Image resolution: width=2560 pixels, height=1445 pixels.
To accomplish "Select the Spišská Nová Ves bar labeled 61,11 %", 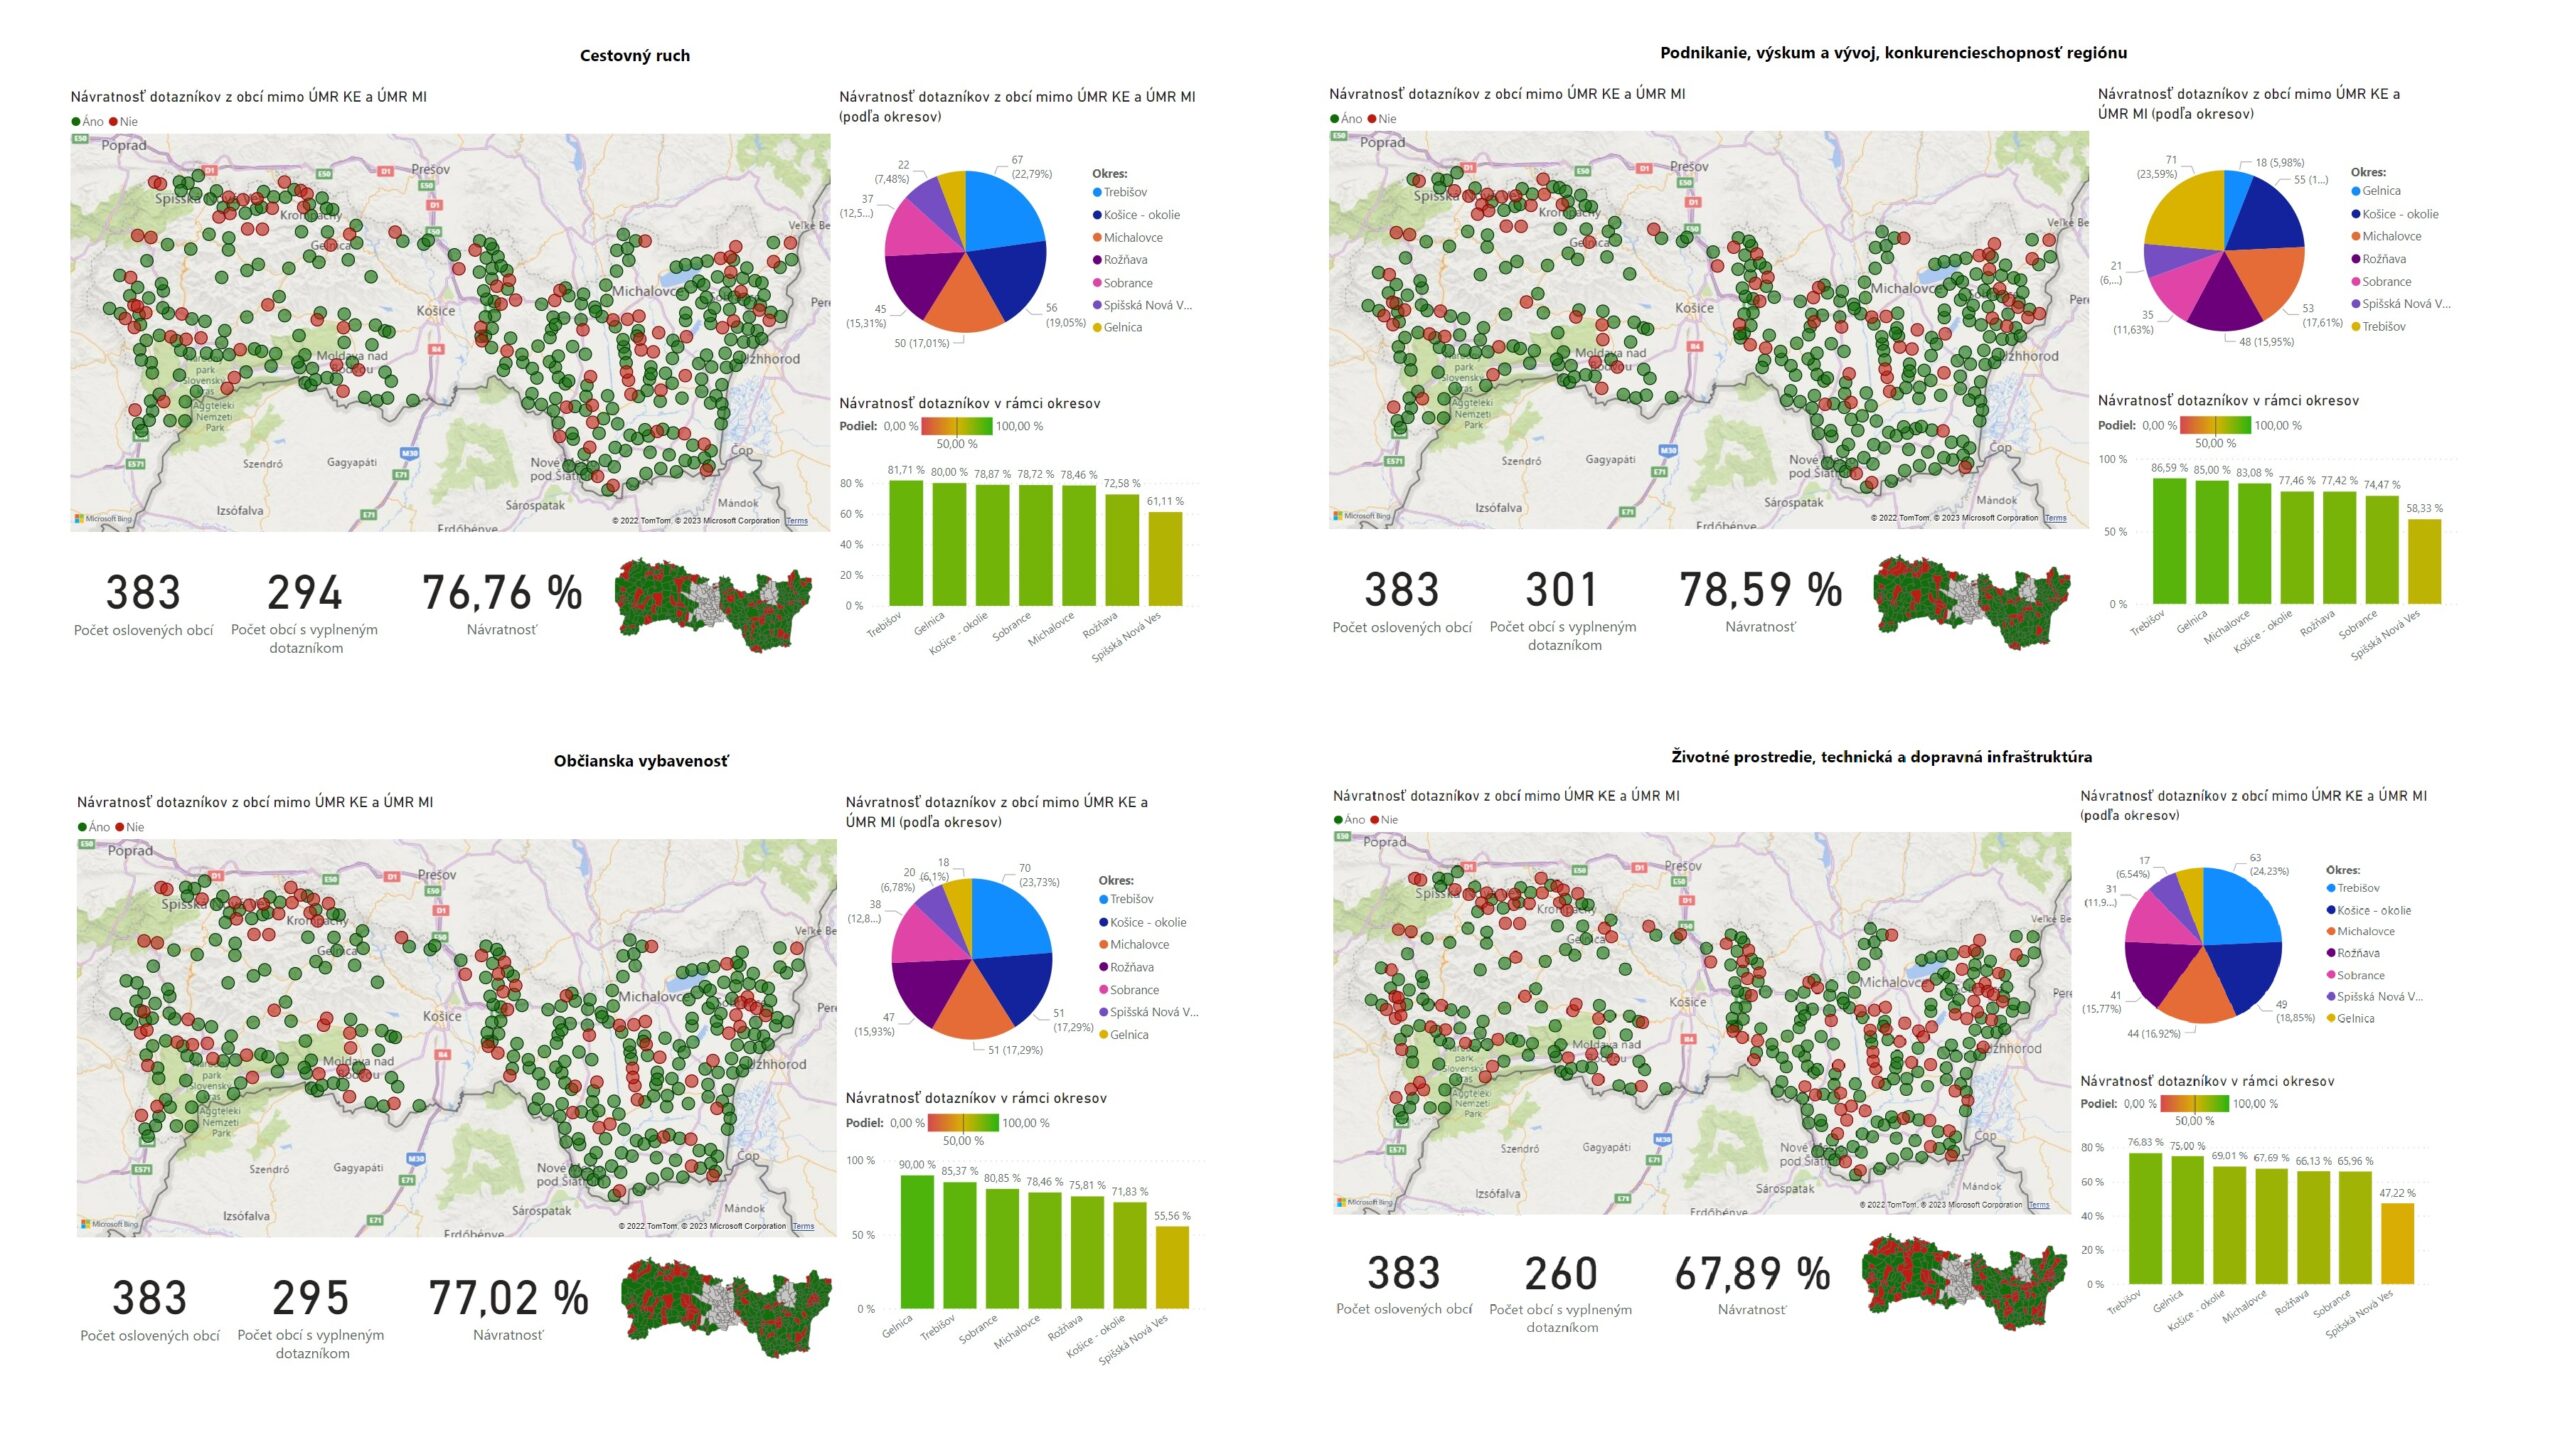I will point(1165,559).
